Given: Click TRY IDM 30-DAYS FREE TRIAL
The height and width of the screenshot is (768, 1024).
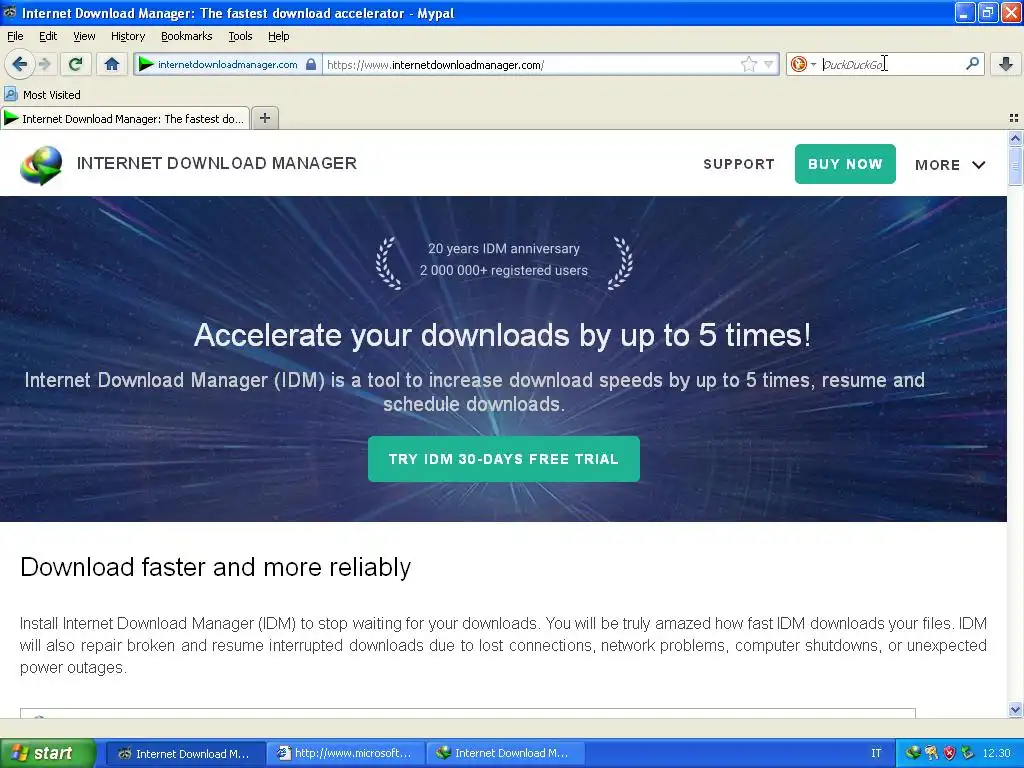Looking at the screenshot, I should pos(504,459).
